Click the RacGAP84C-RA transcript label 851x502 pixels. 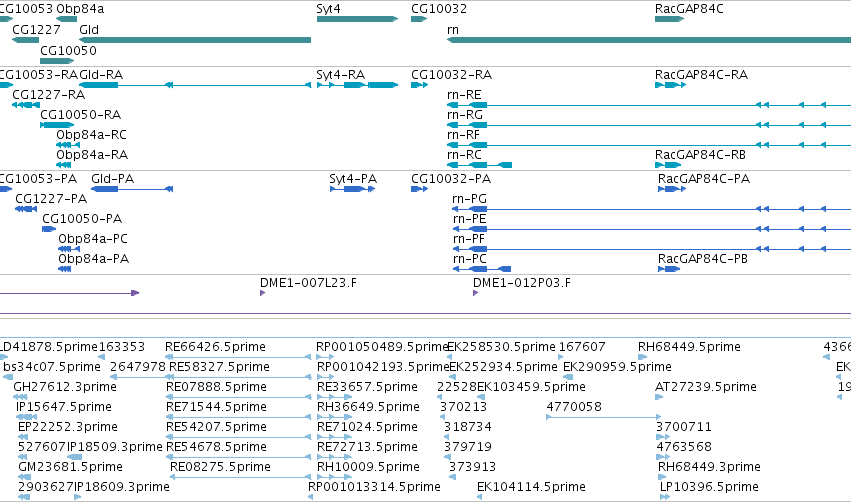click(x=701, y=74)
